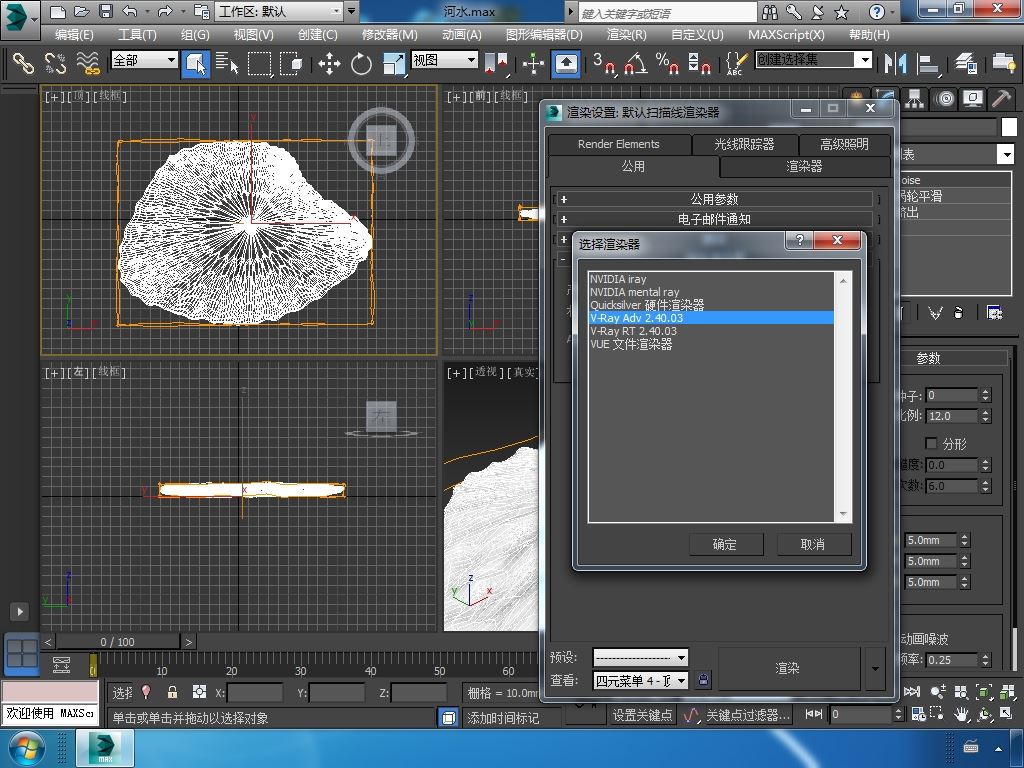Viewport: 1024px width, 768px height.
Task: Click the Unlink Selection tool
Action: click(x=56, y=63)
